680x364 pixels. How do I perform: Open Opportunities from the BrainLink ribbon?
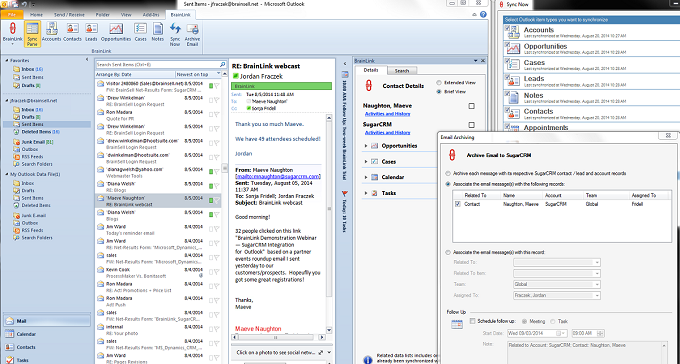(116, 33)
